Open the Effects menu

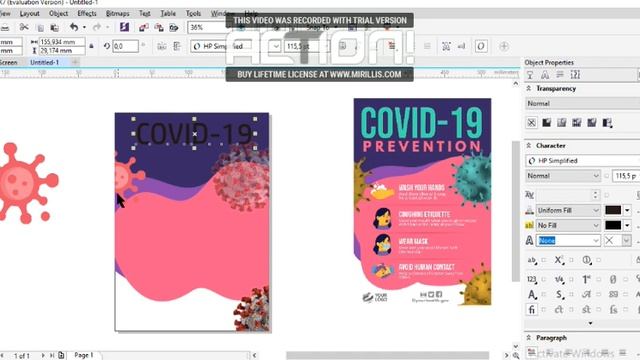tap(87, 13)
